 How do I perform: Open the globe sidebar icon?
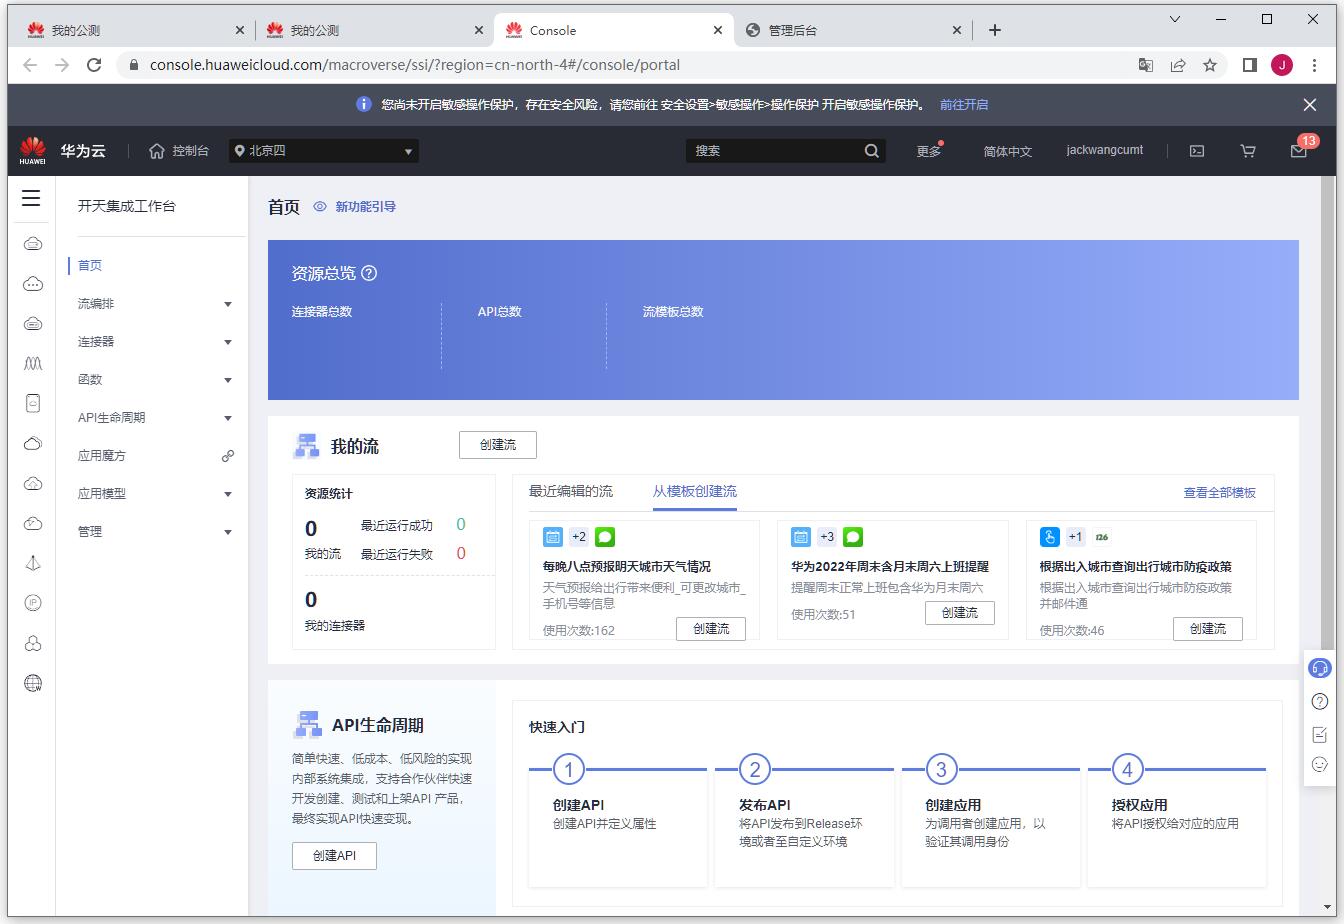click(33, 683)
